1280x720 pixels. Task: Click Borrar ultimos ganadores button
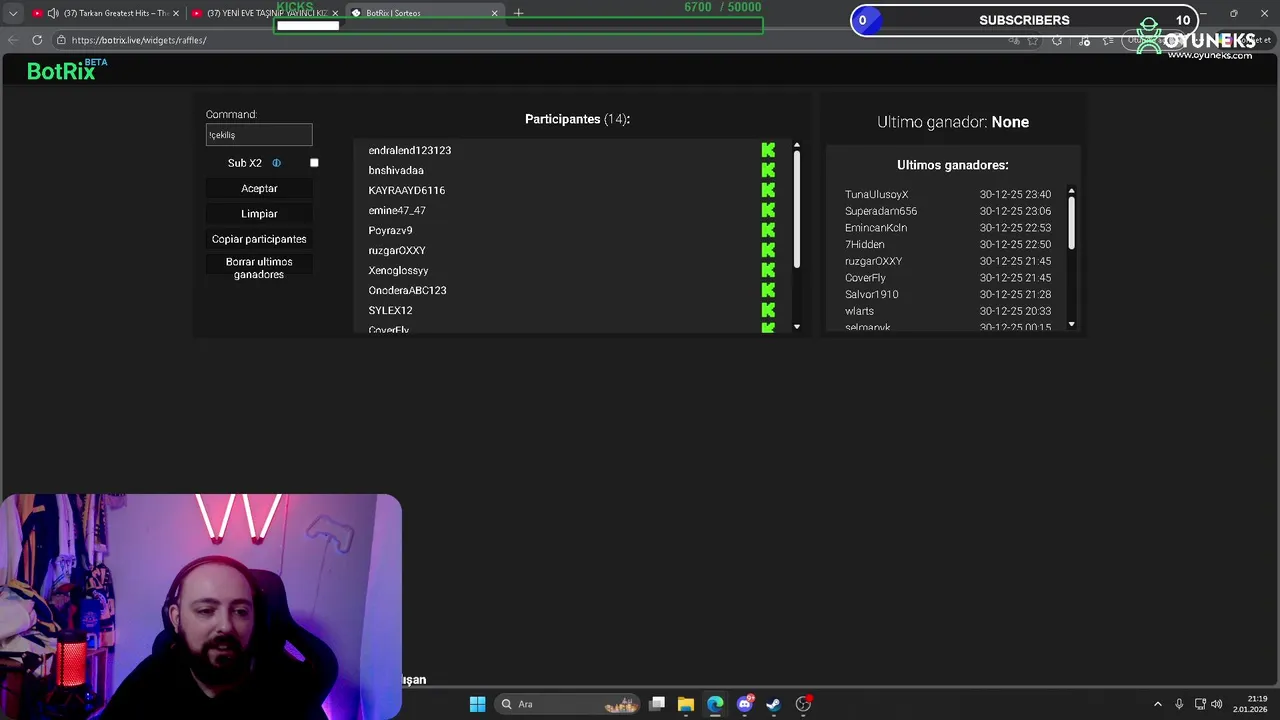coord(259,268)
